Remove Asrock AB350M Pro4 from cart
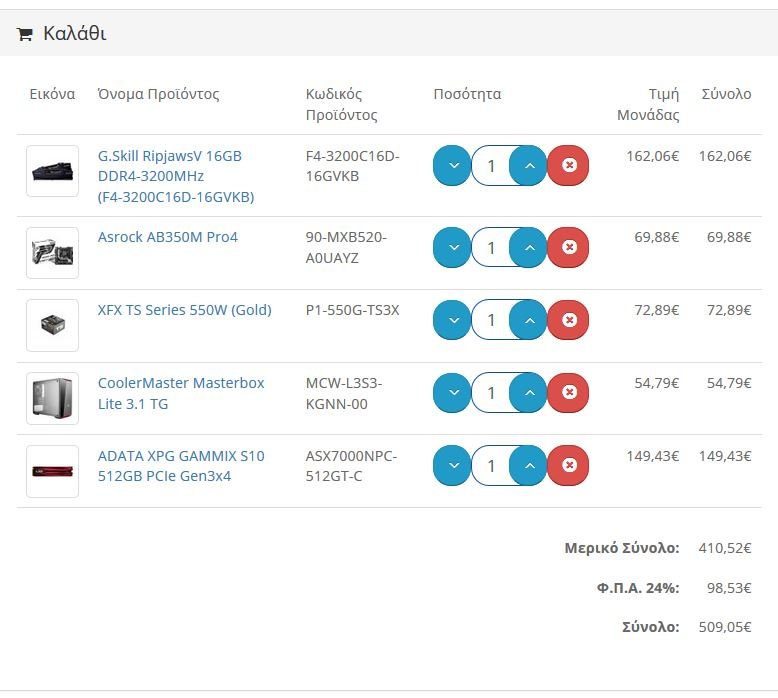 [x=569, y=247]
